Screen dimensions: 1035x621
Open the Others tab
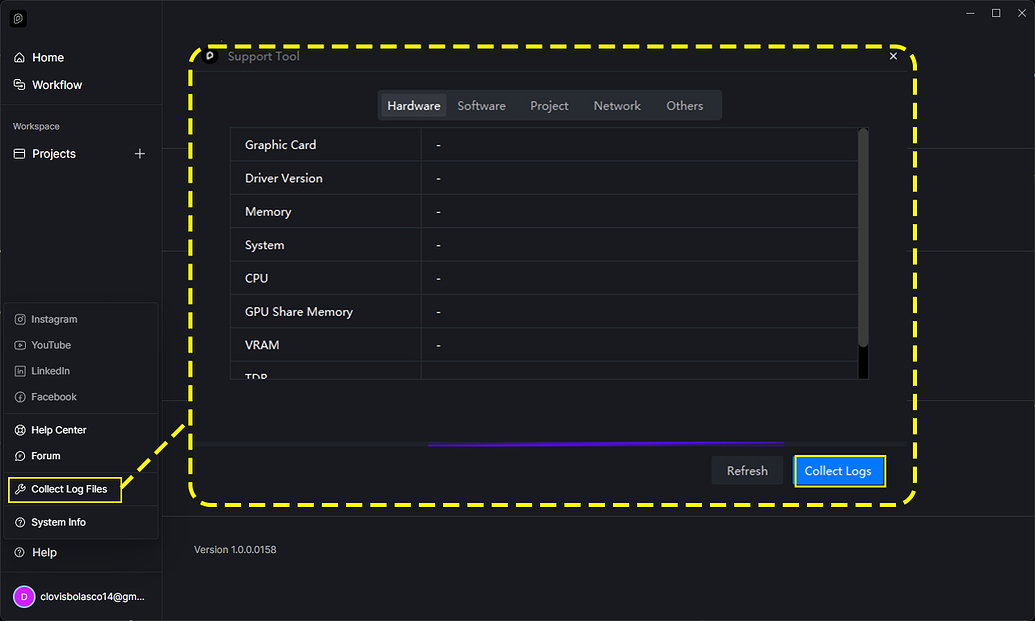tap(684, 105)
